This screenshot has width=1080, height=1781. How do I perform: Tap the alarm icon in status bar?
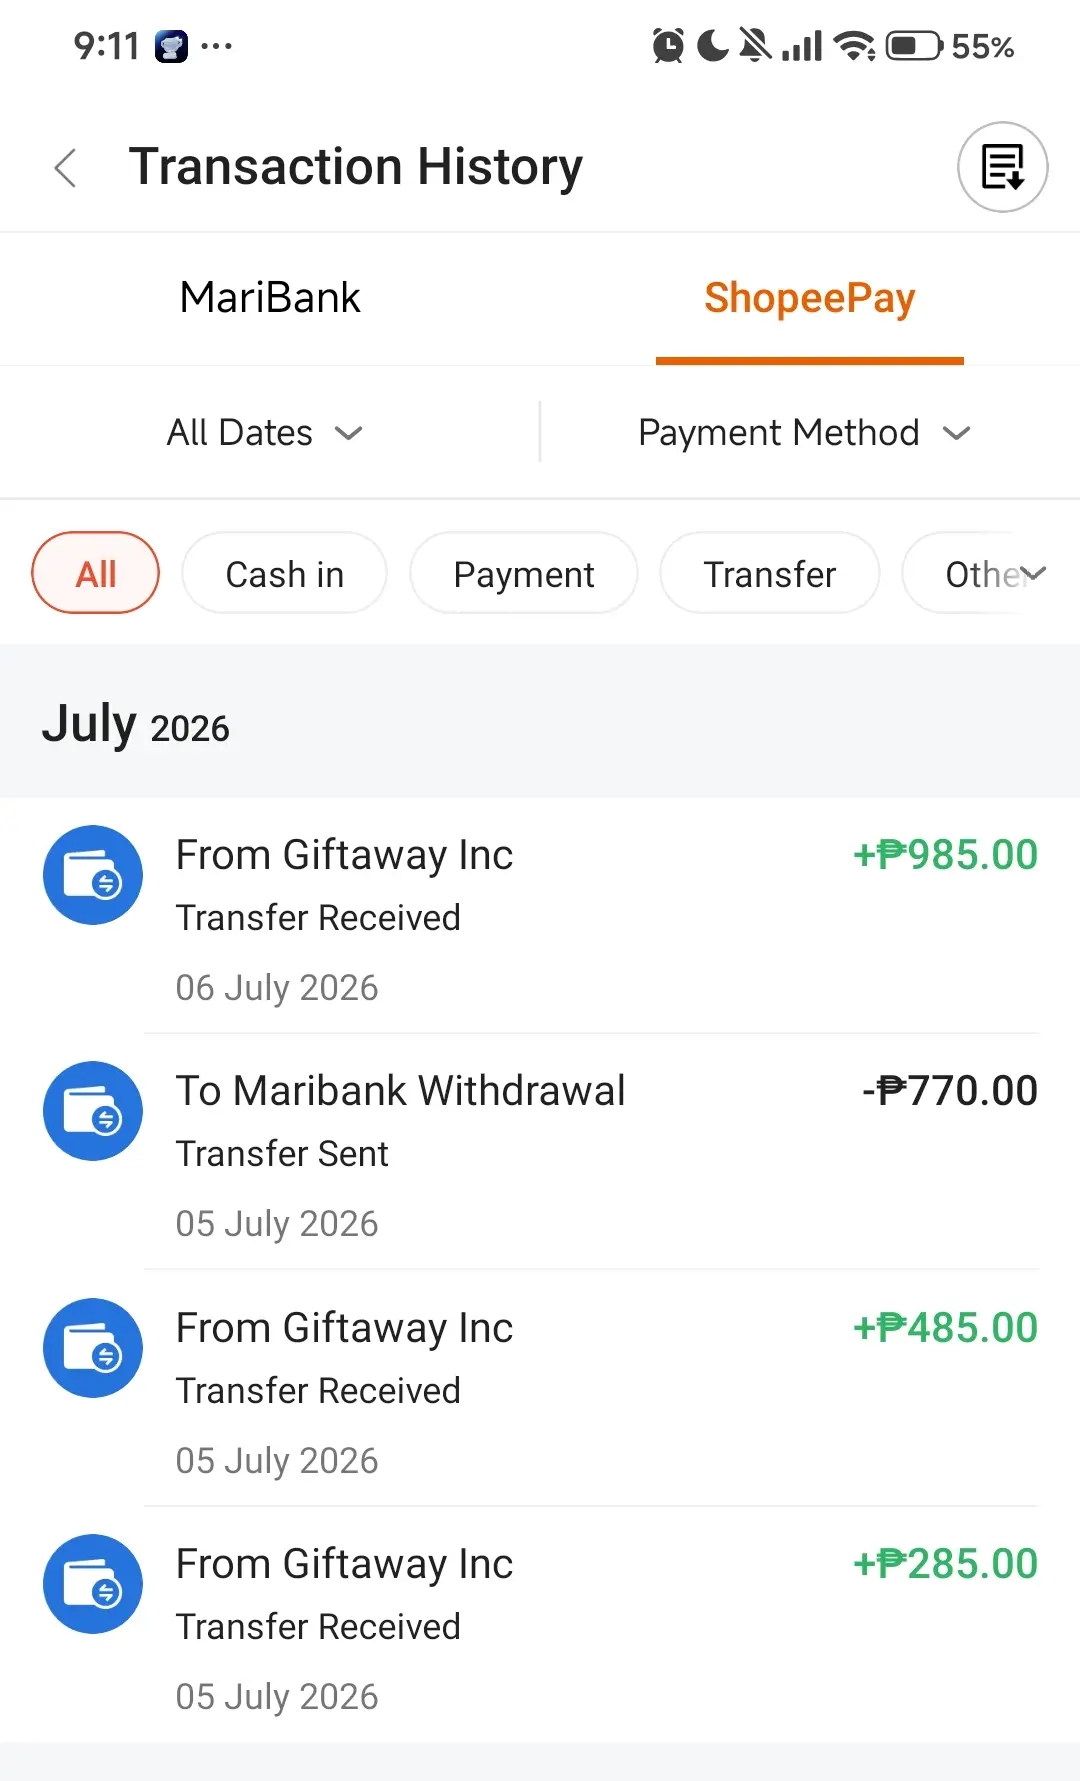(668, 46)
